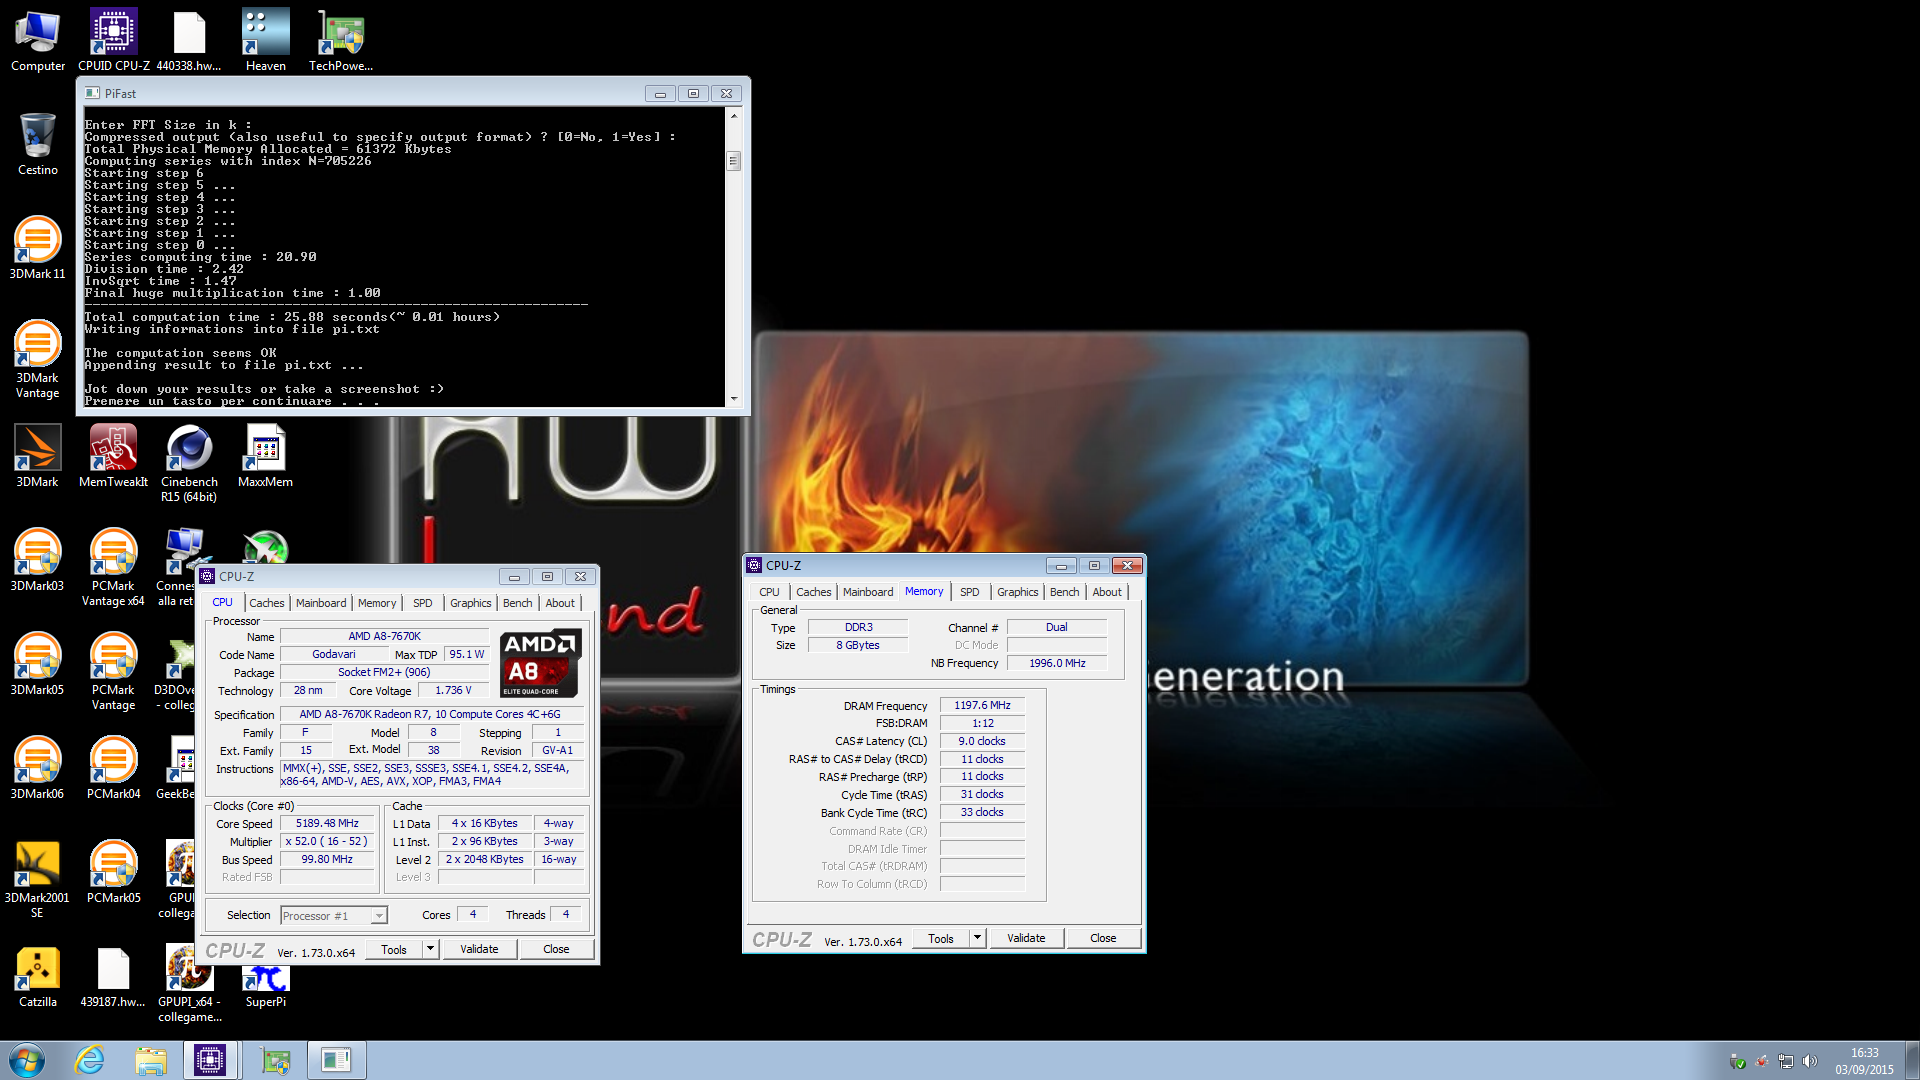
Task: Click Close button in left CPU-Z window
Action: (x=556, y=949)
